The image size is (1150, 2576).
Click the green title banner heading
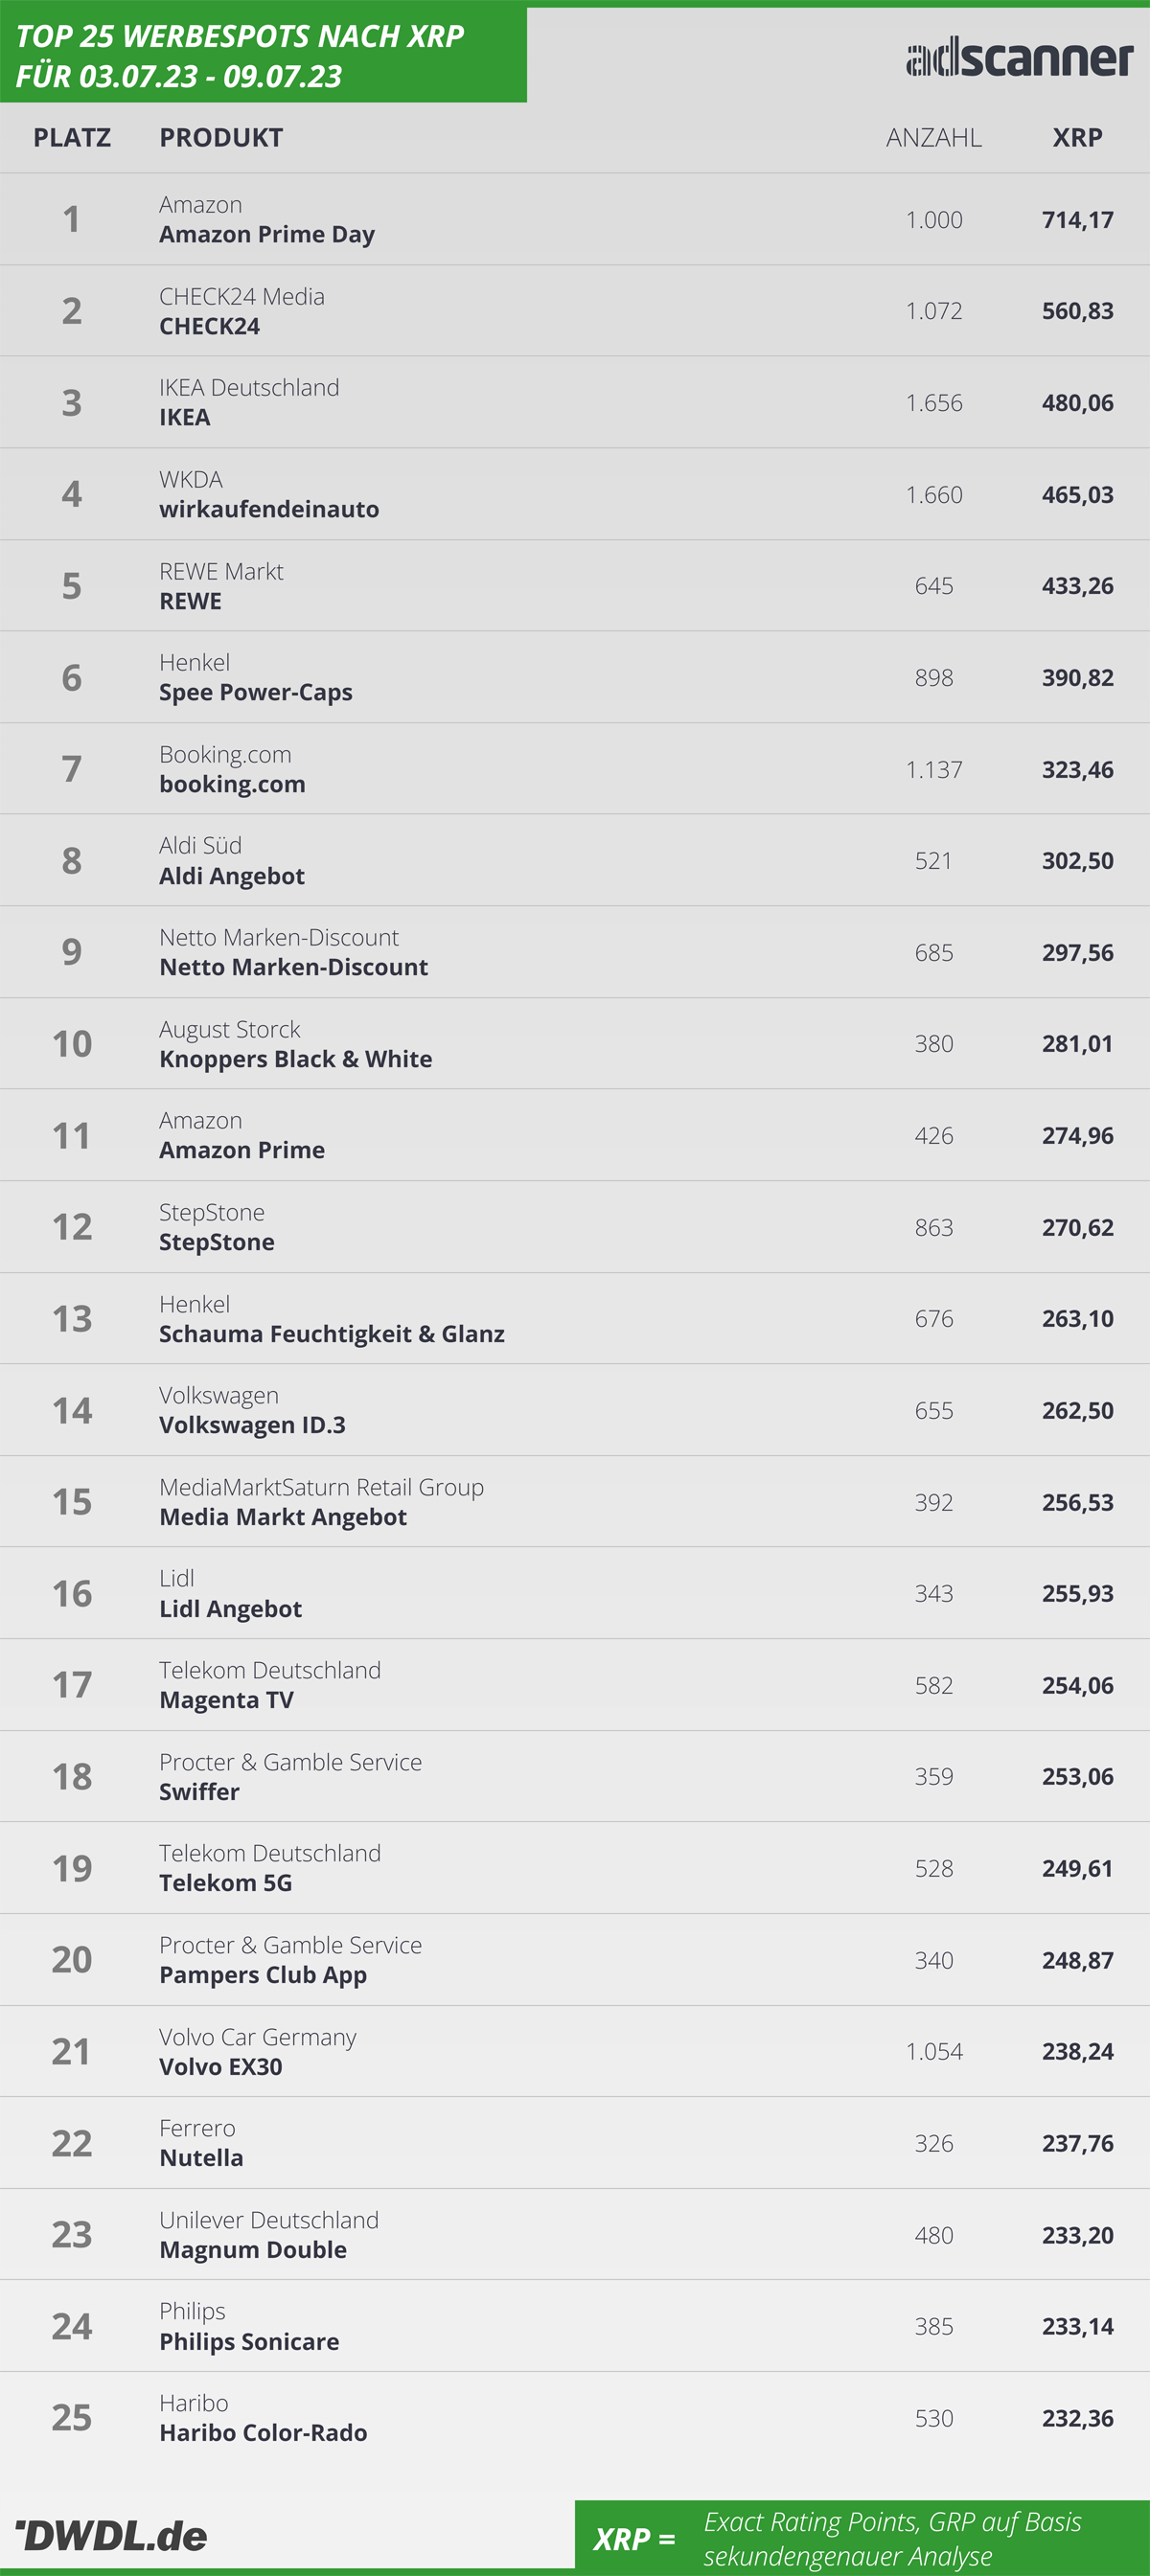click(240, 56)
